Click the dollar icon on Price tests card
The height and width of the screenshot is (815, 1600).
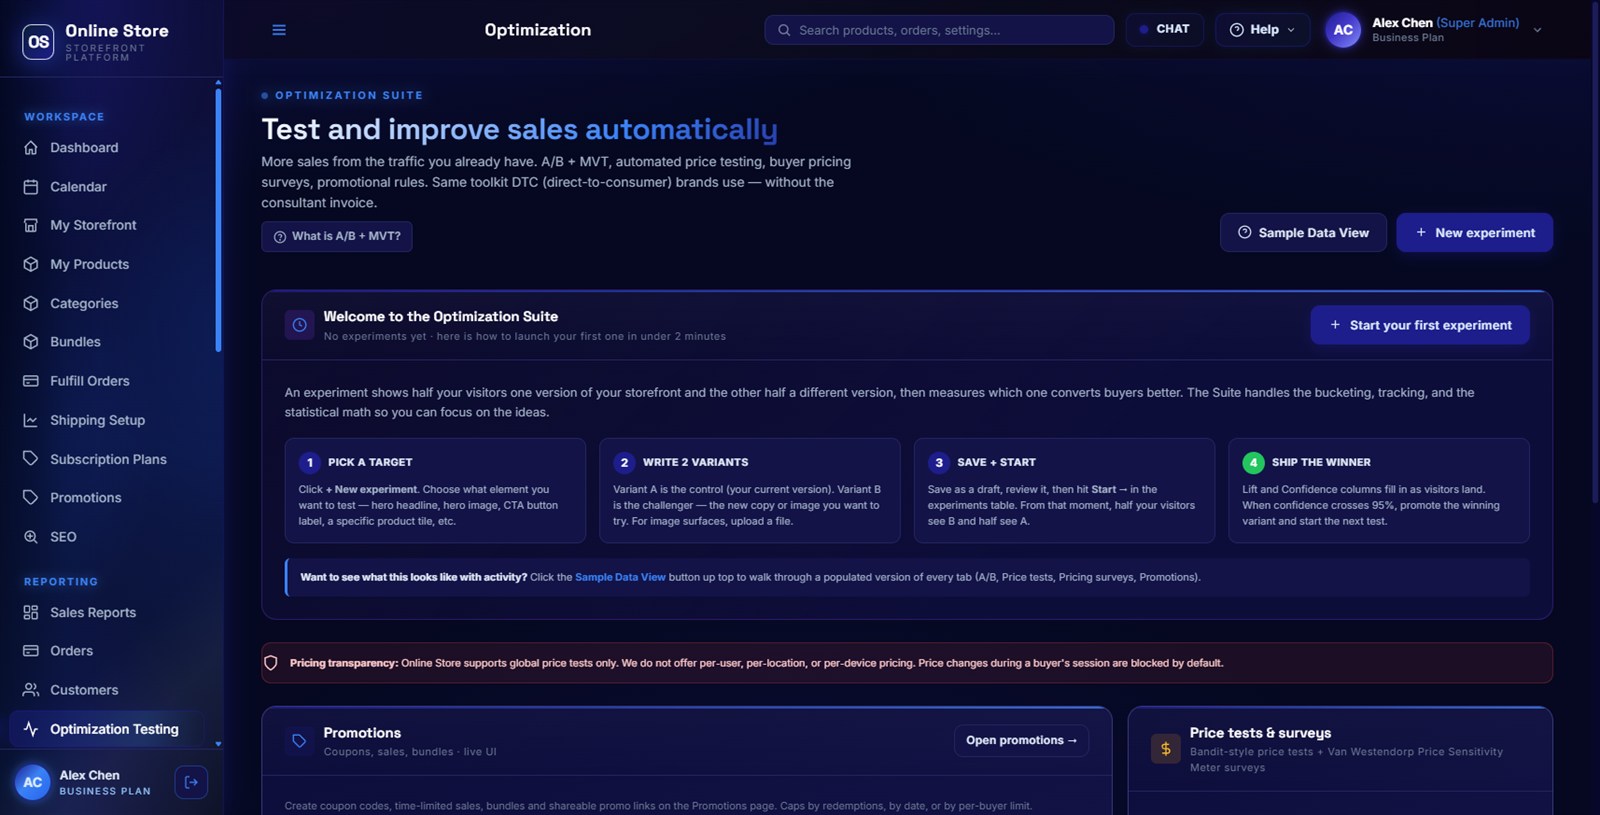[x=1165, y=748]
